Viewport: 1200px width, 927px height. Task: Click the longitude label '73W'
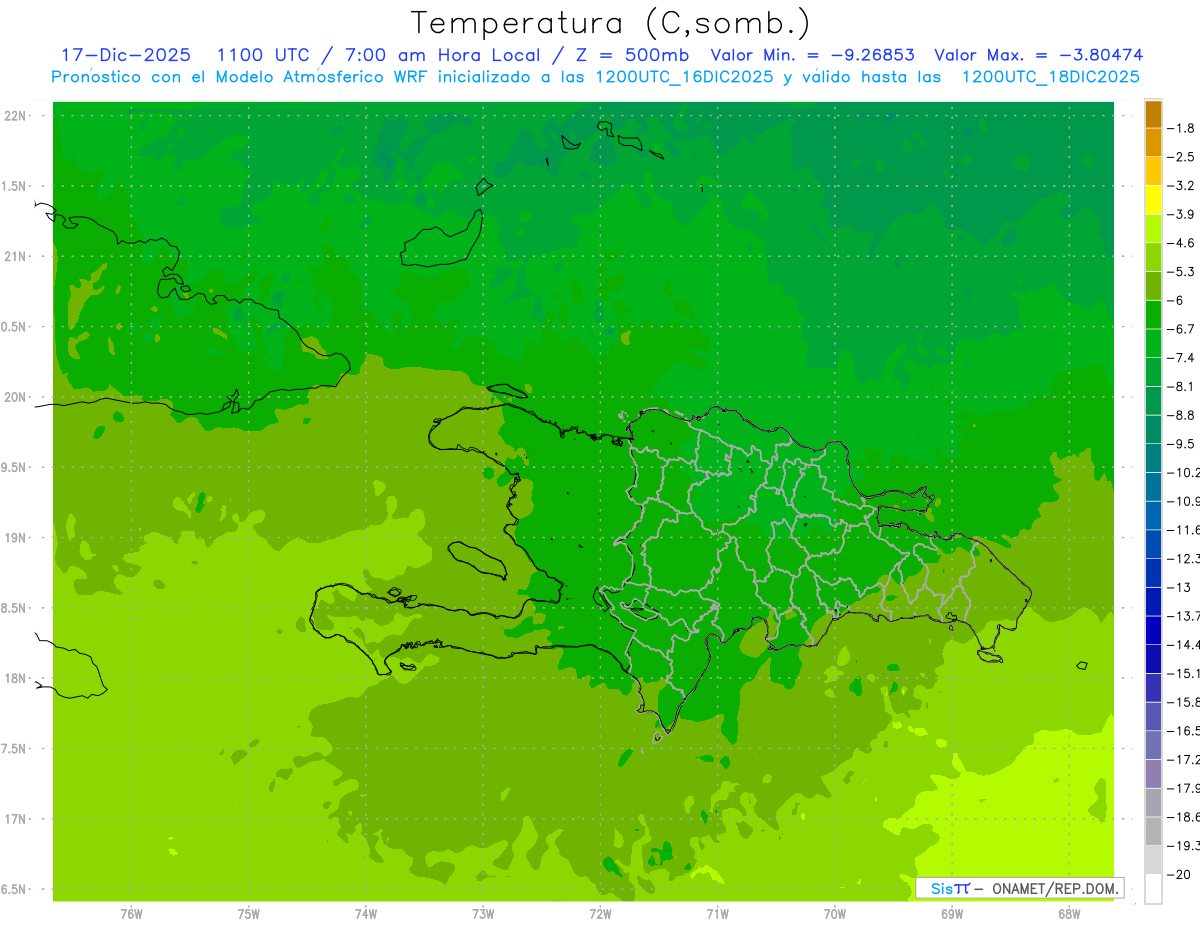click(x=483, y=915)
